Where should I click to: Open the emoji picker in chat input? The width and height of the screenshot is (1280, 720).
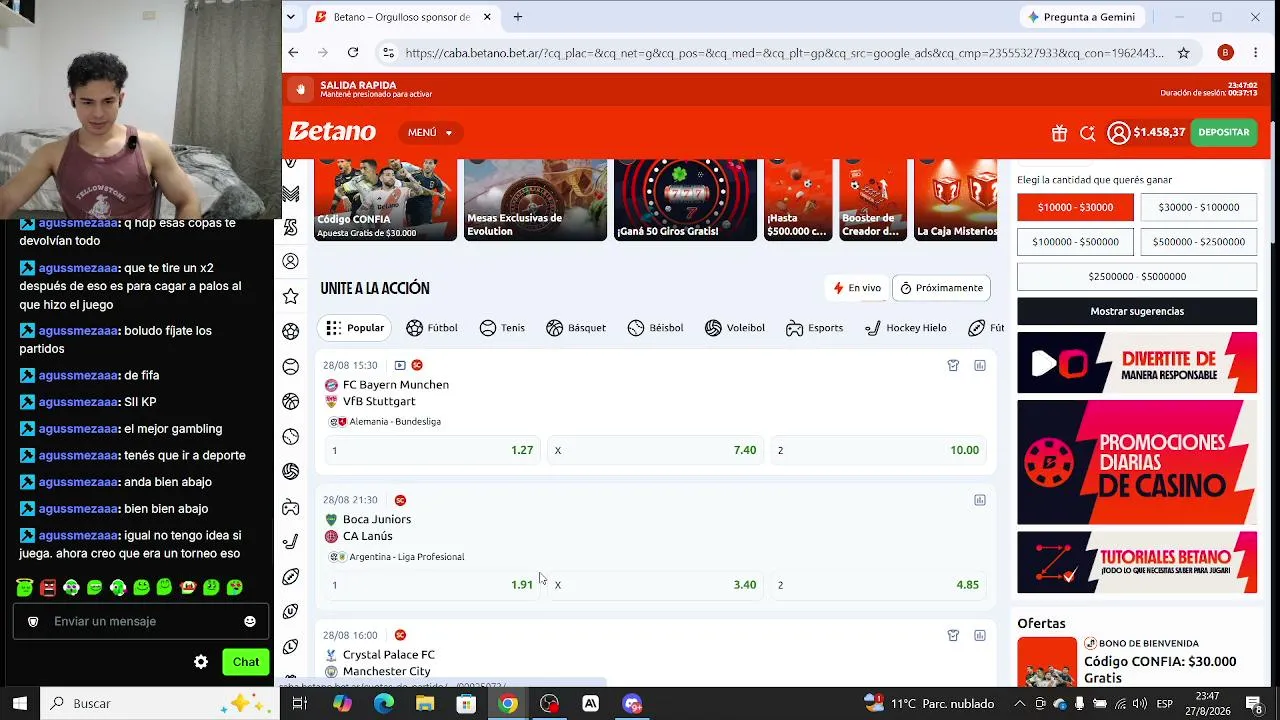(x=250, y=621)
